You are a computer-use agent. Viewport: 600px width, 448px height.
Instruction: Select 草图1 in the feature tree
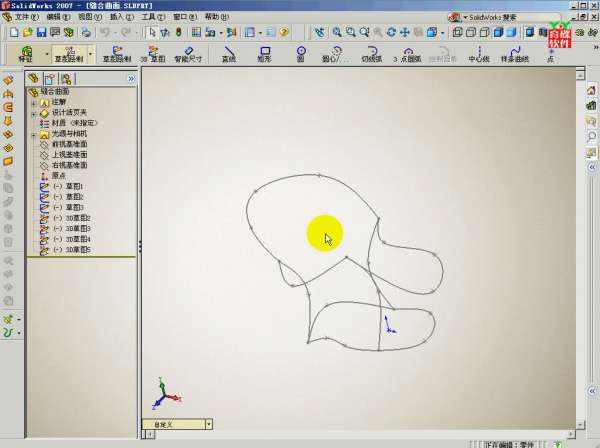68,186
